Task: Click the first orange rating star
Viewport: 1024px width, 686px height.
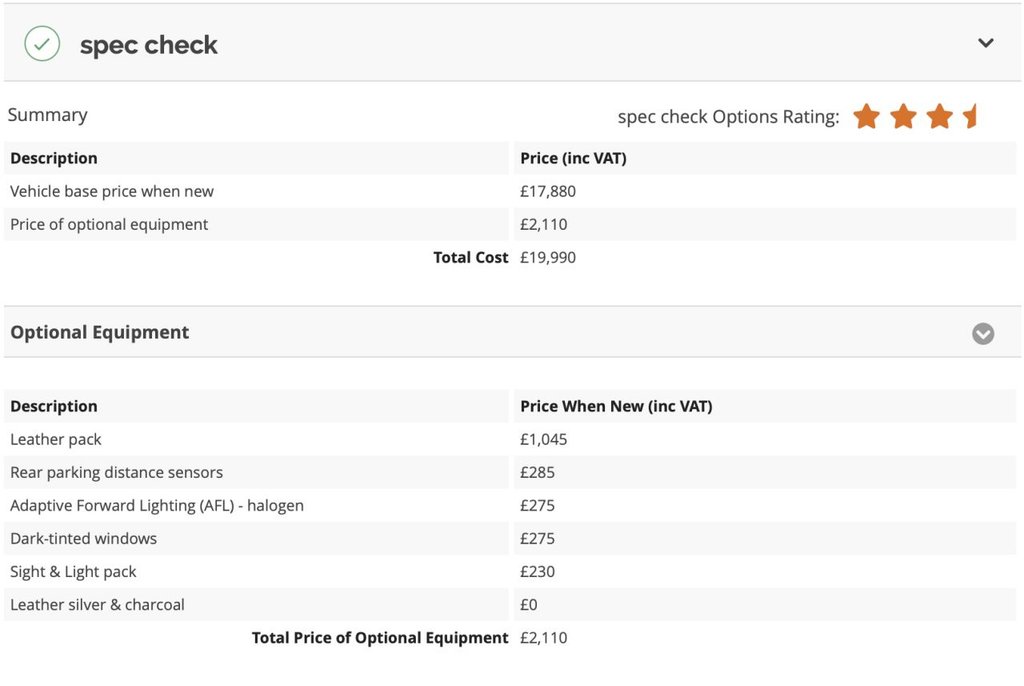Action: (x=866, y=117)
